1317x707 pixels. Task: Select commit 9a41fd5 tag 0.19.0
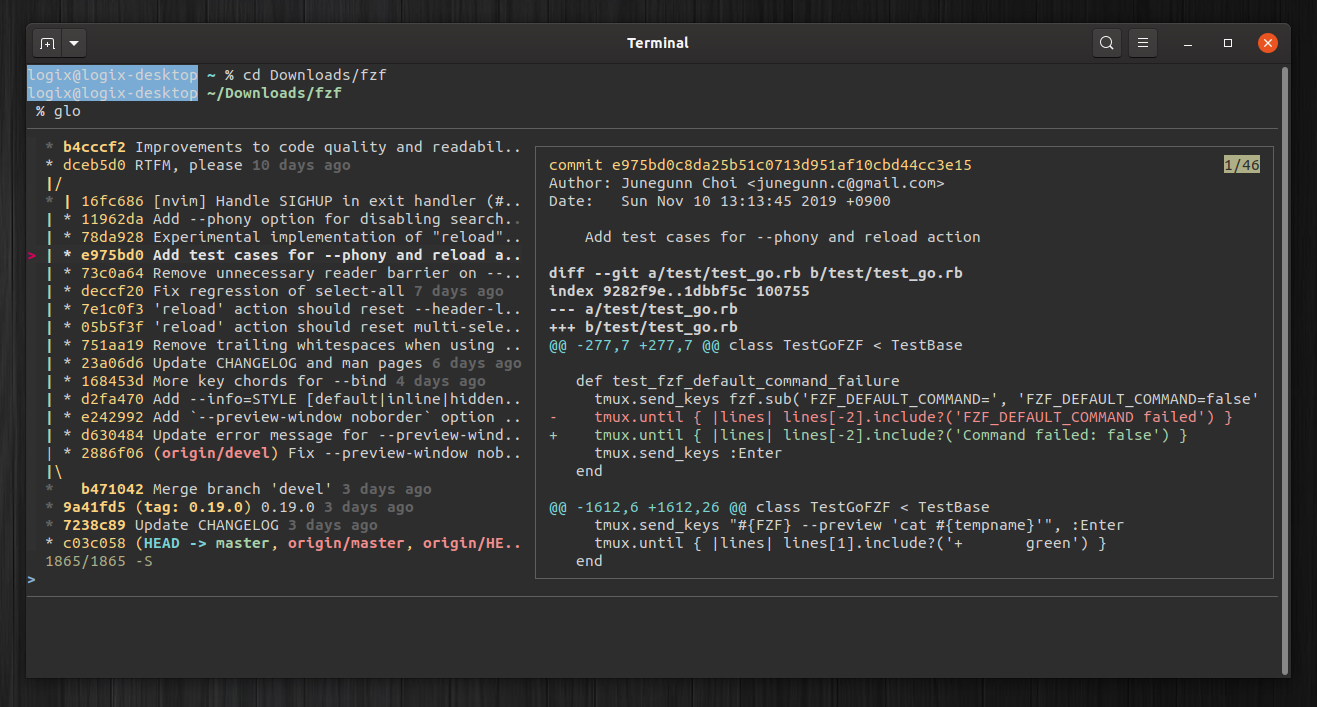pos(229,507)
